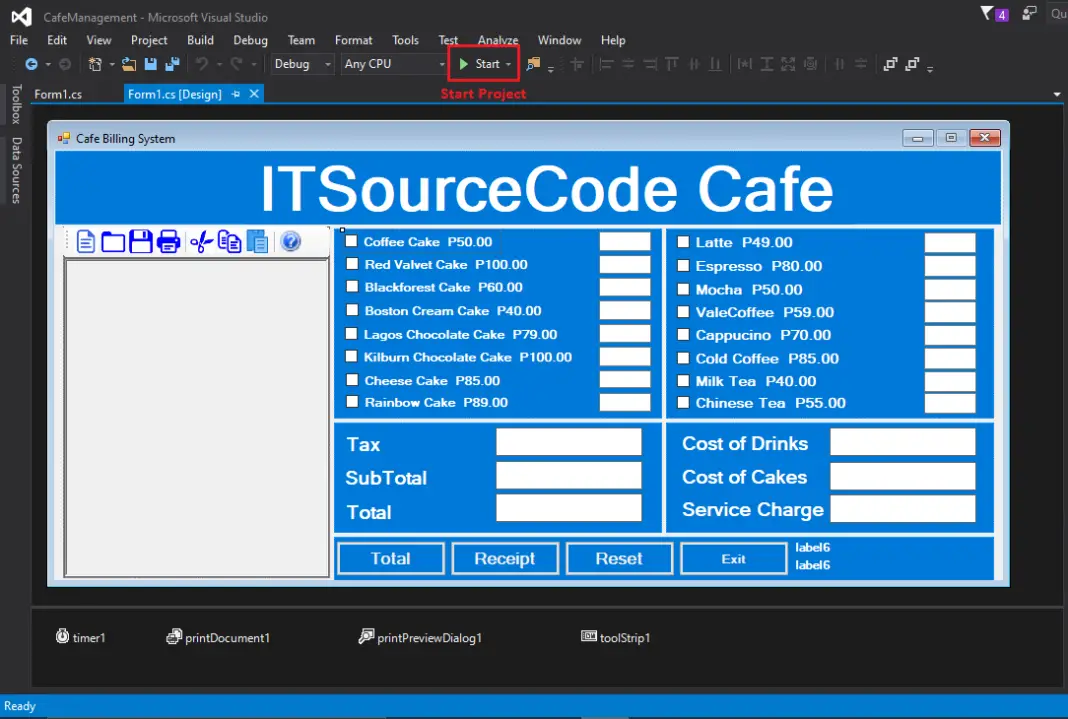Click the Paste icon on the toolstrip
The image size is (1068, 719).
(257, 240)
